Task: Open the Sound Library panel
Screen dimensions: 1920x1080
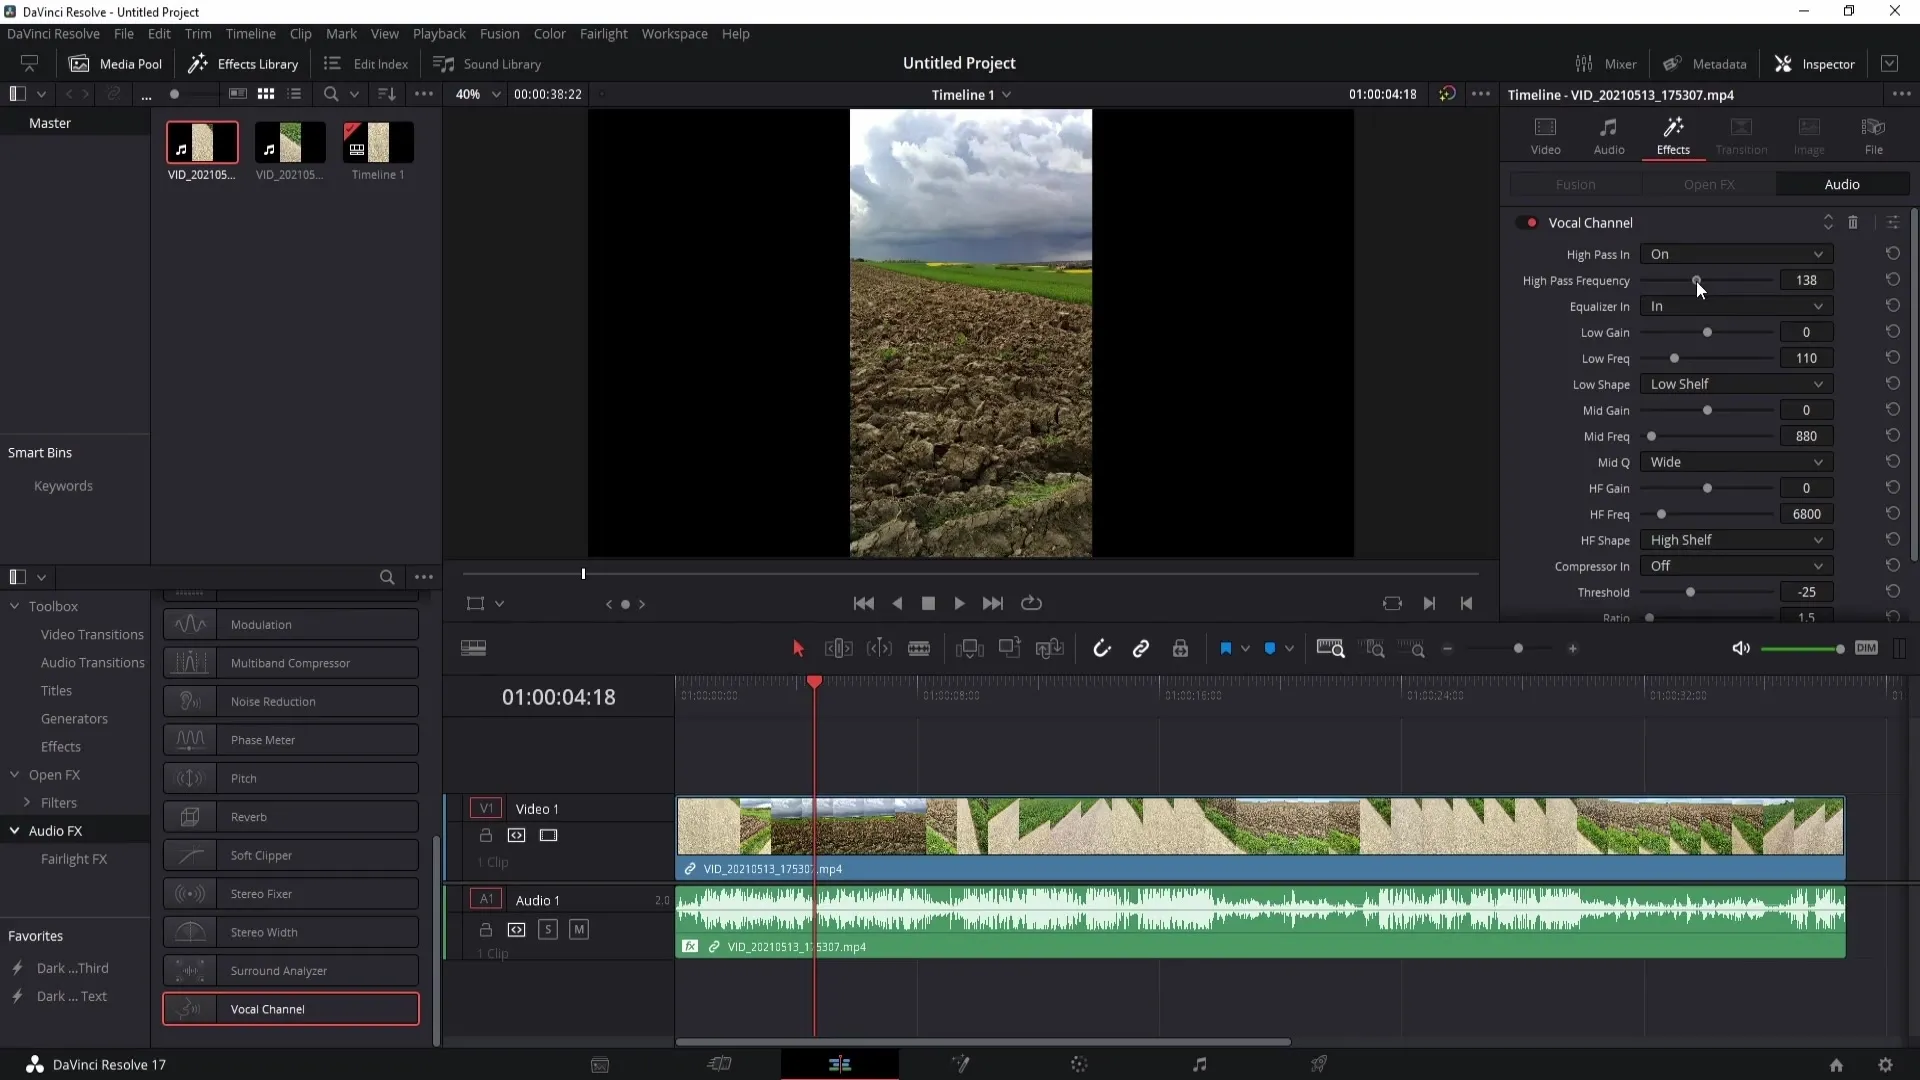Action: 487,64
